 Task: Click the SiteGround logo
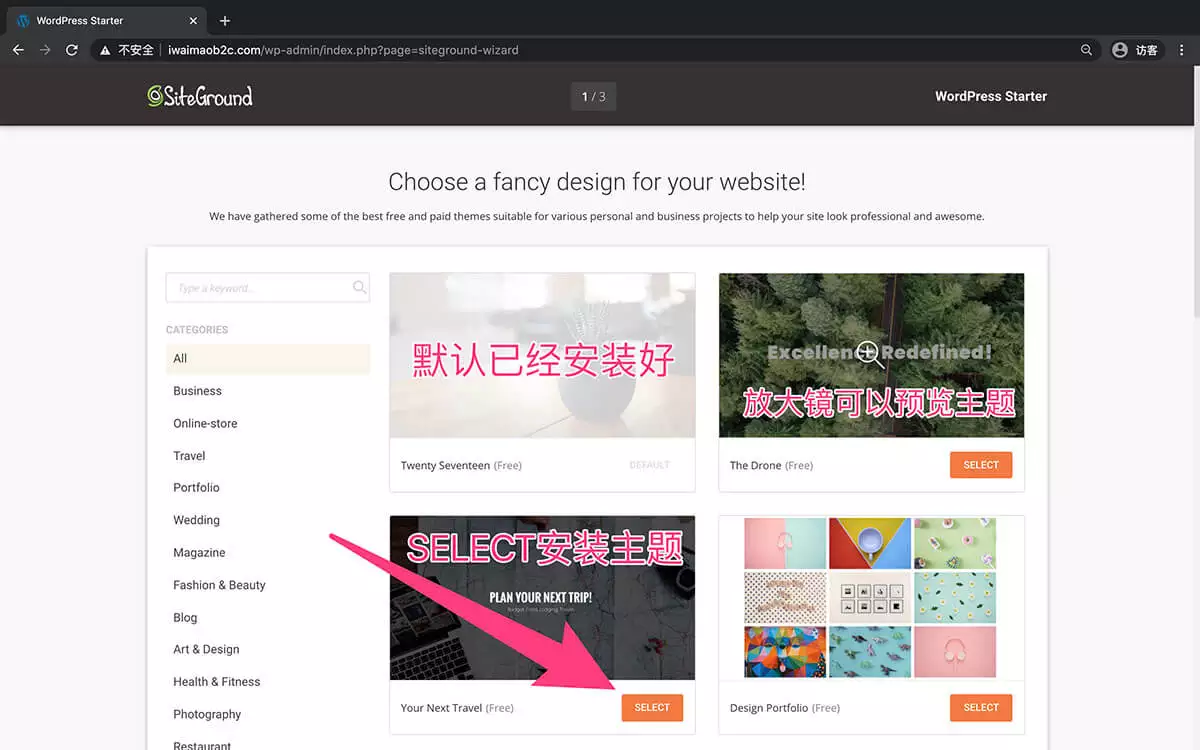(199, 95)
